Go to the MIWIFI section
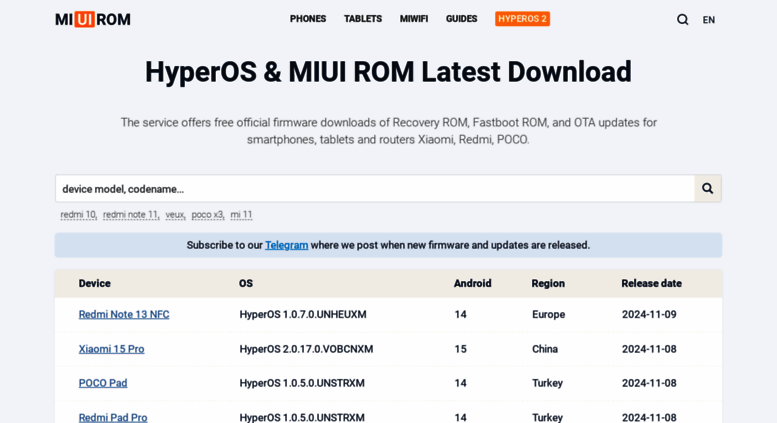 pos(414,19)
